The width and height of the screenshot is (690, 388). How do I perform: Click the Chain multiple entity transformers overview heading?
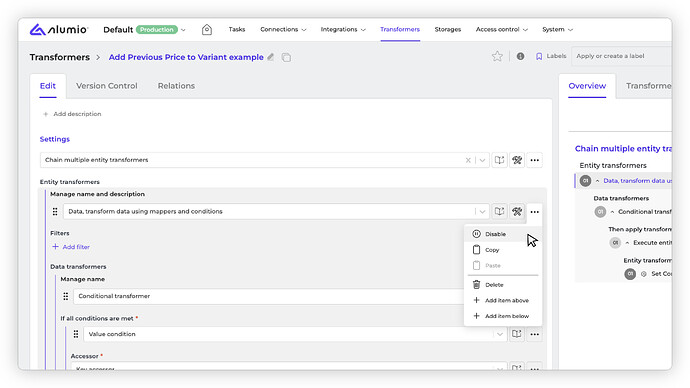tap(623, 149)
